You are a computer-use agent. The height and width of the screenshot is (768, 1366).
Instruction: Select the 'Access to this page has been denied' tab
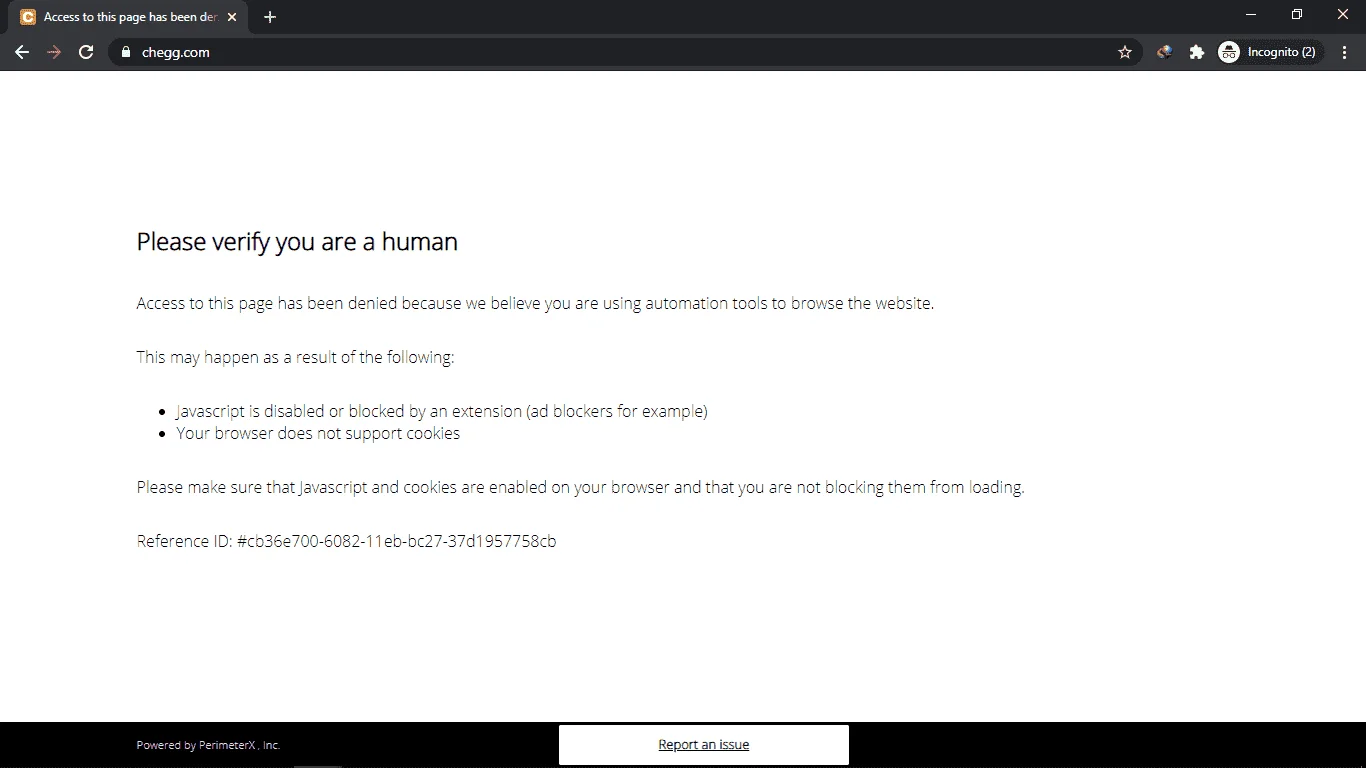click(x=128, y=17)
